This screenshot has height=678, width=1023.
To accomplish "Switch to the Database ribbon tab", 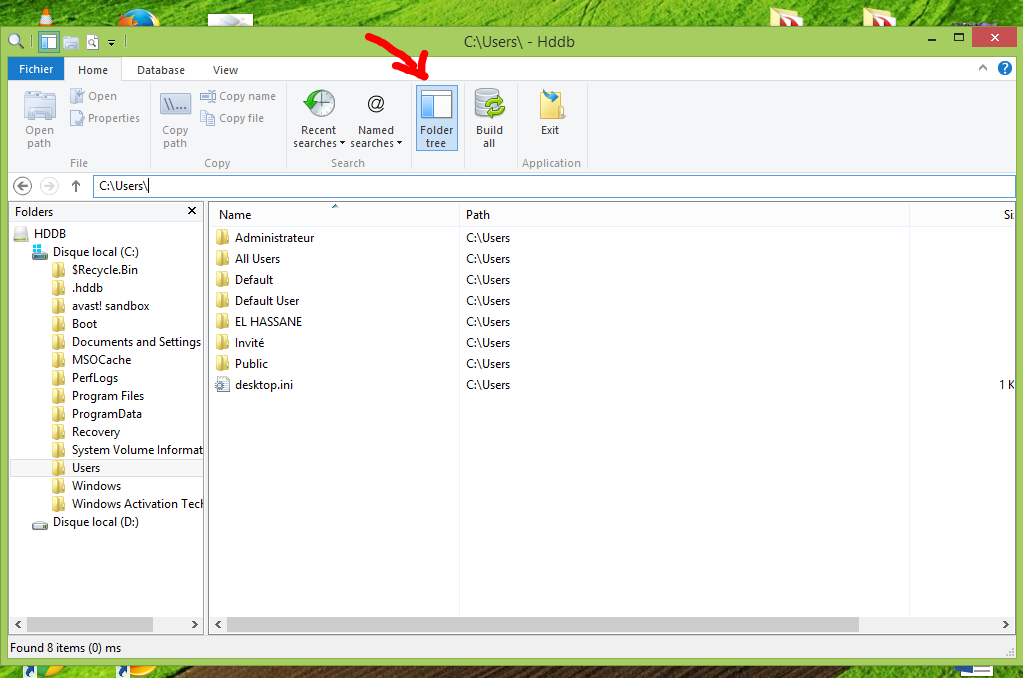I will coord(160,70).
